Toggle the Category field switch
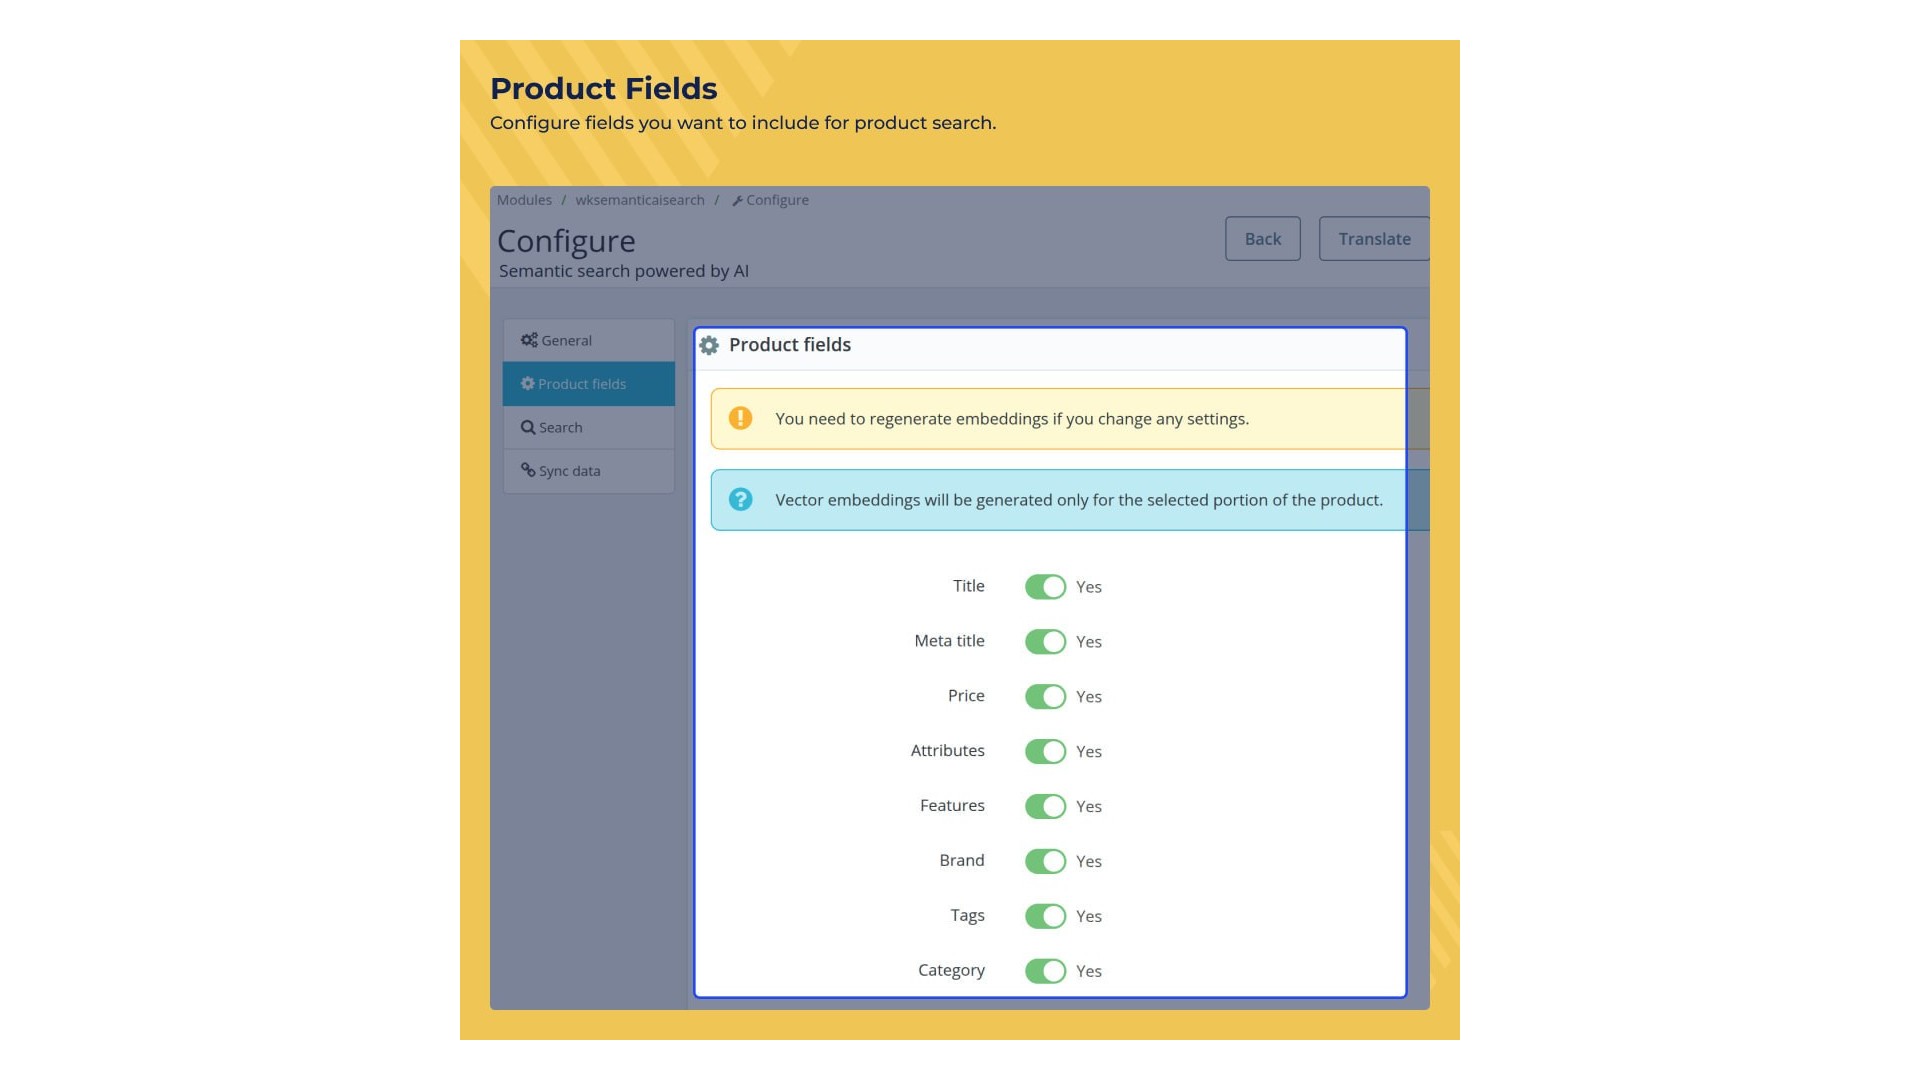This screenshot has width=1920, height=1080. click(x=1045, y=971)
